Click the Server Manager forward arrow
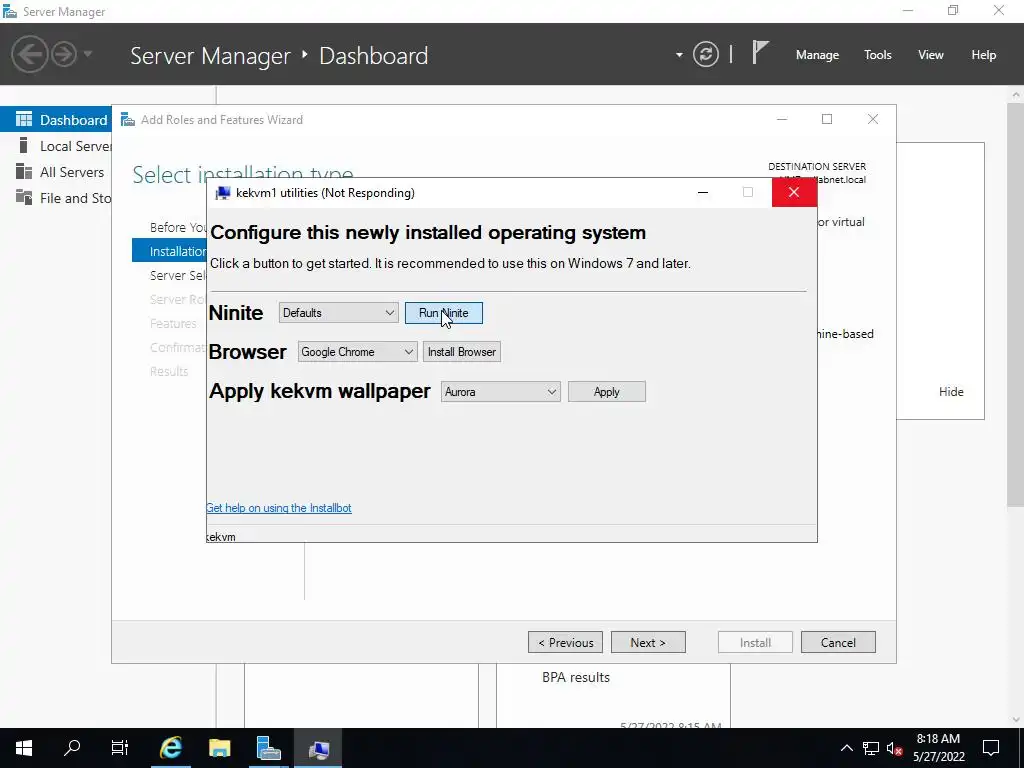Screen dimensions: 1024x768 [64, 54]
